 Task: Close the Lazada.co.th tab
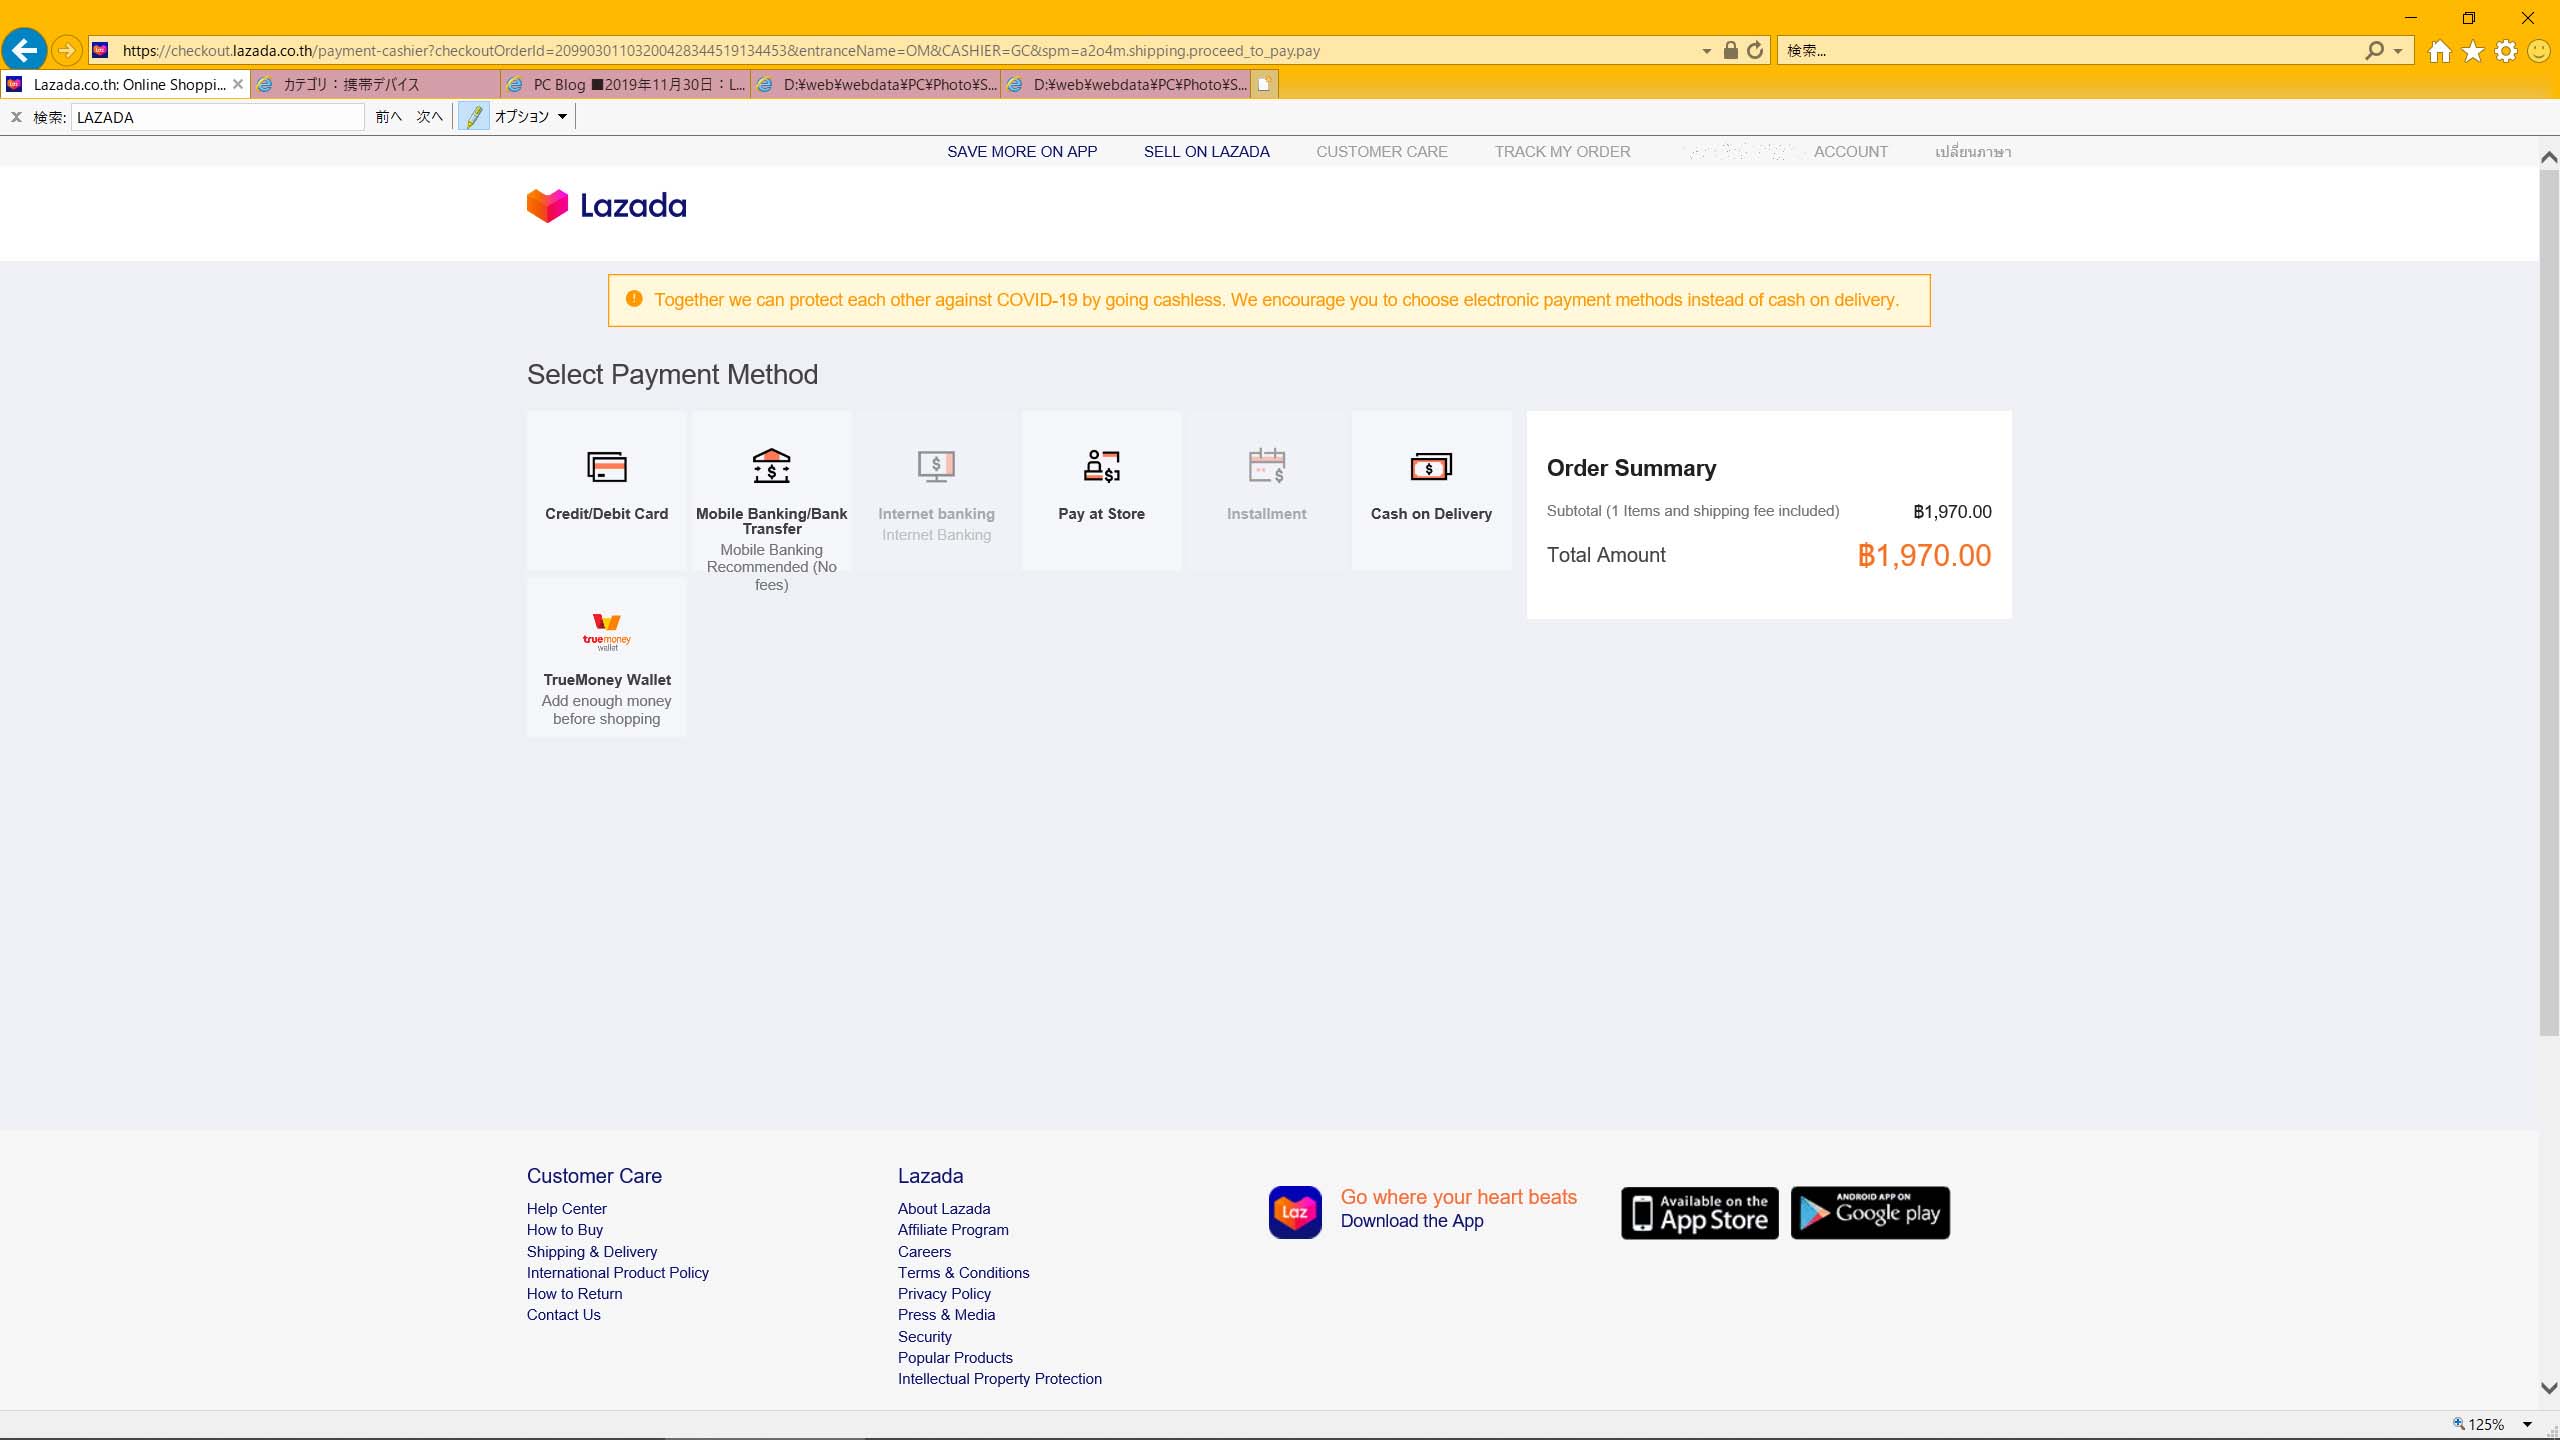(x=237, y=85)
